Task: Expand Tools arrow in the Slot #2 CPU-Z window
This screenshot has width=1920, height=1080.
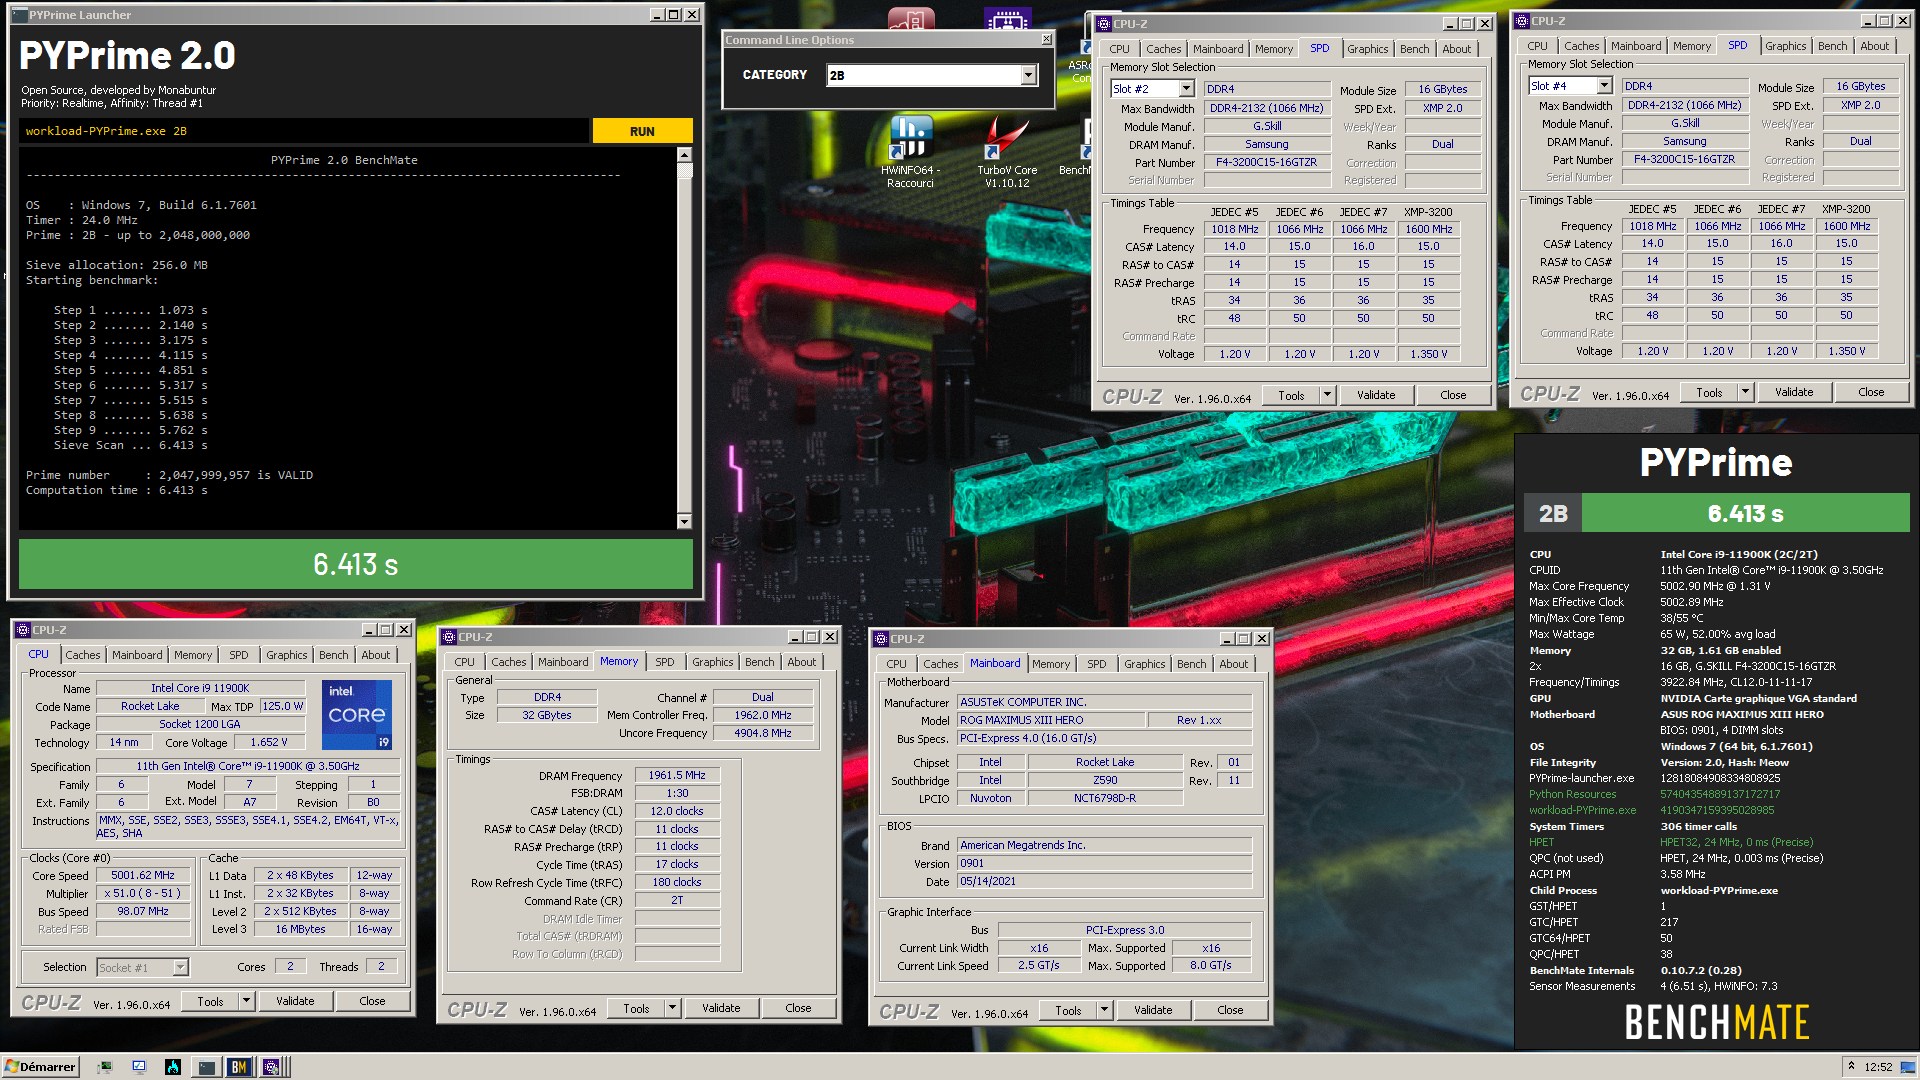Action: [1327, 395]
